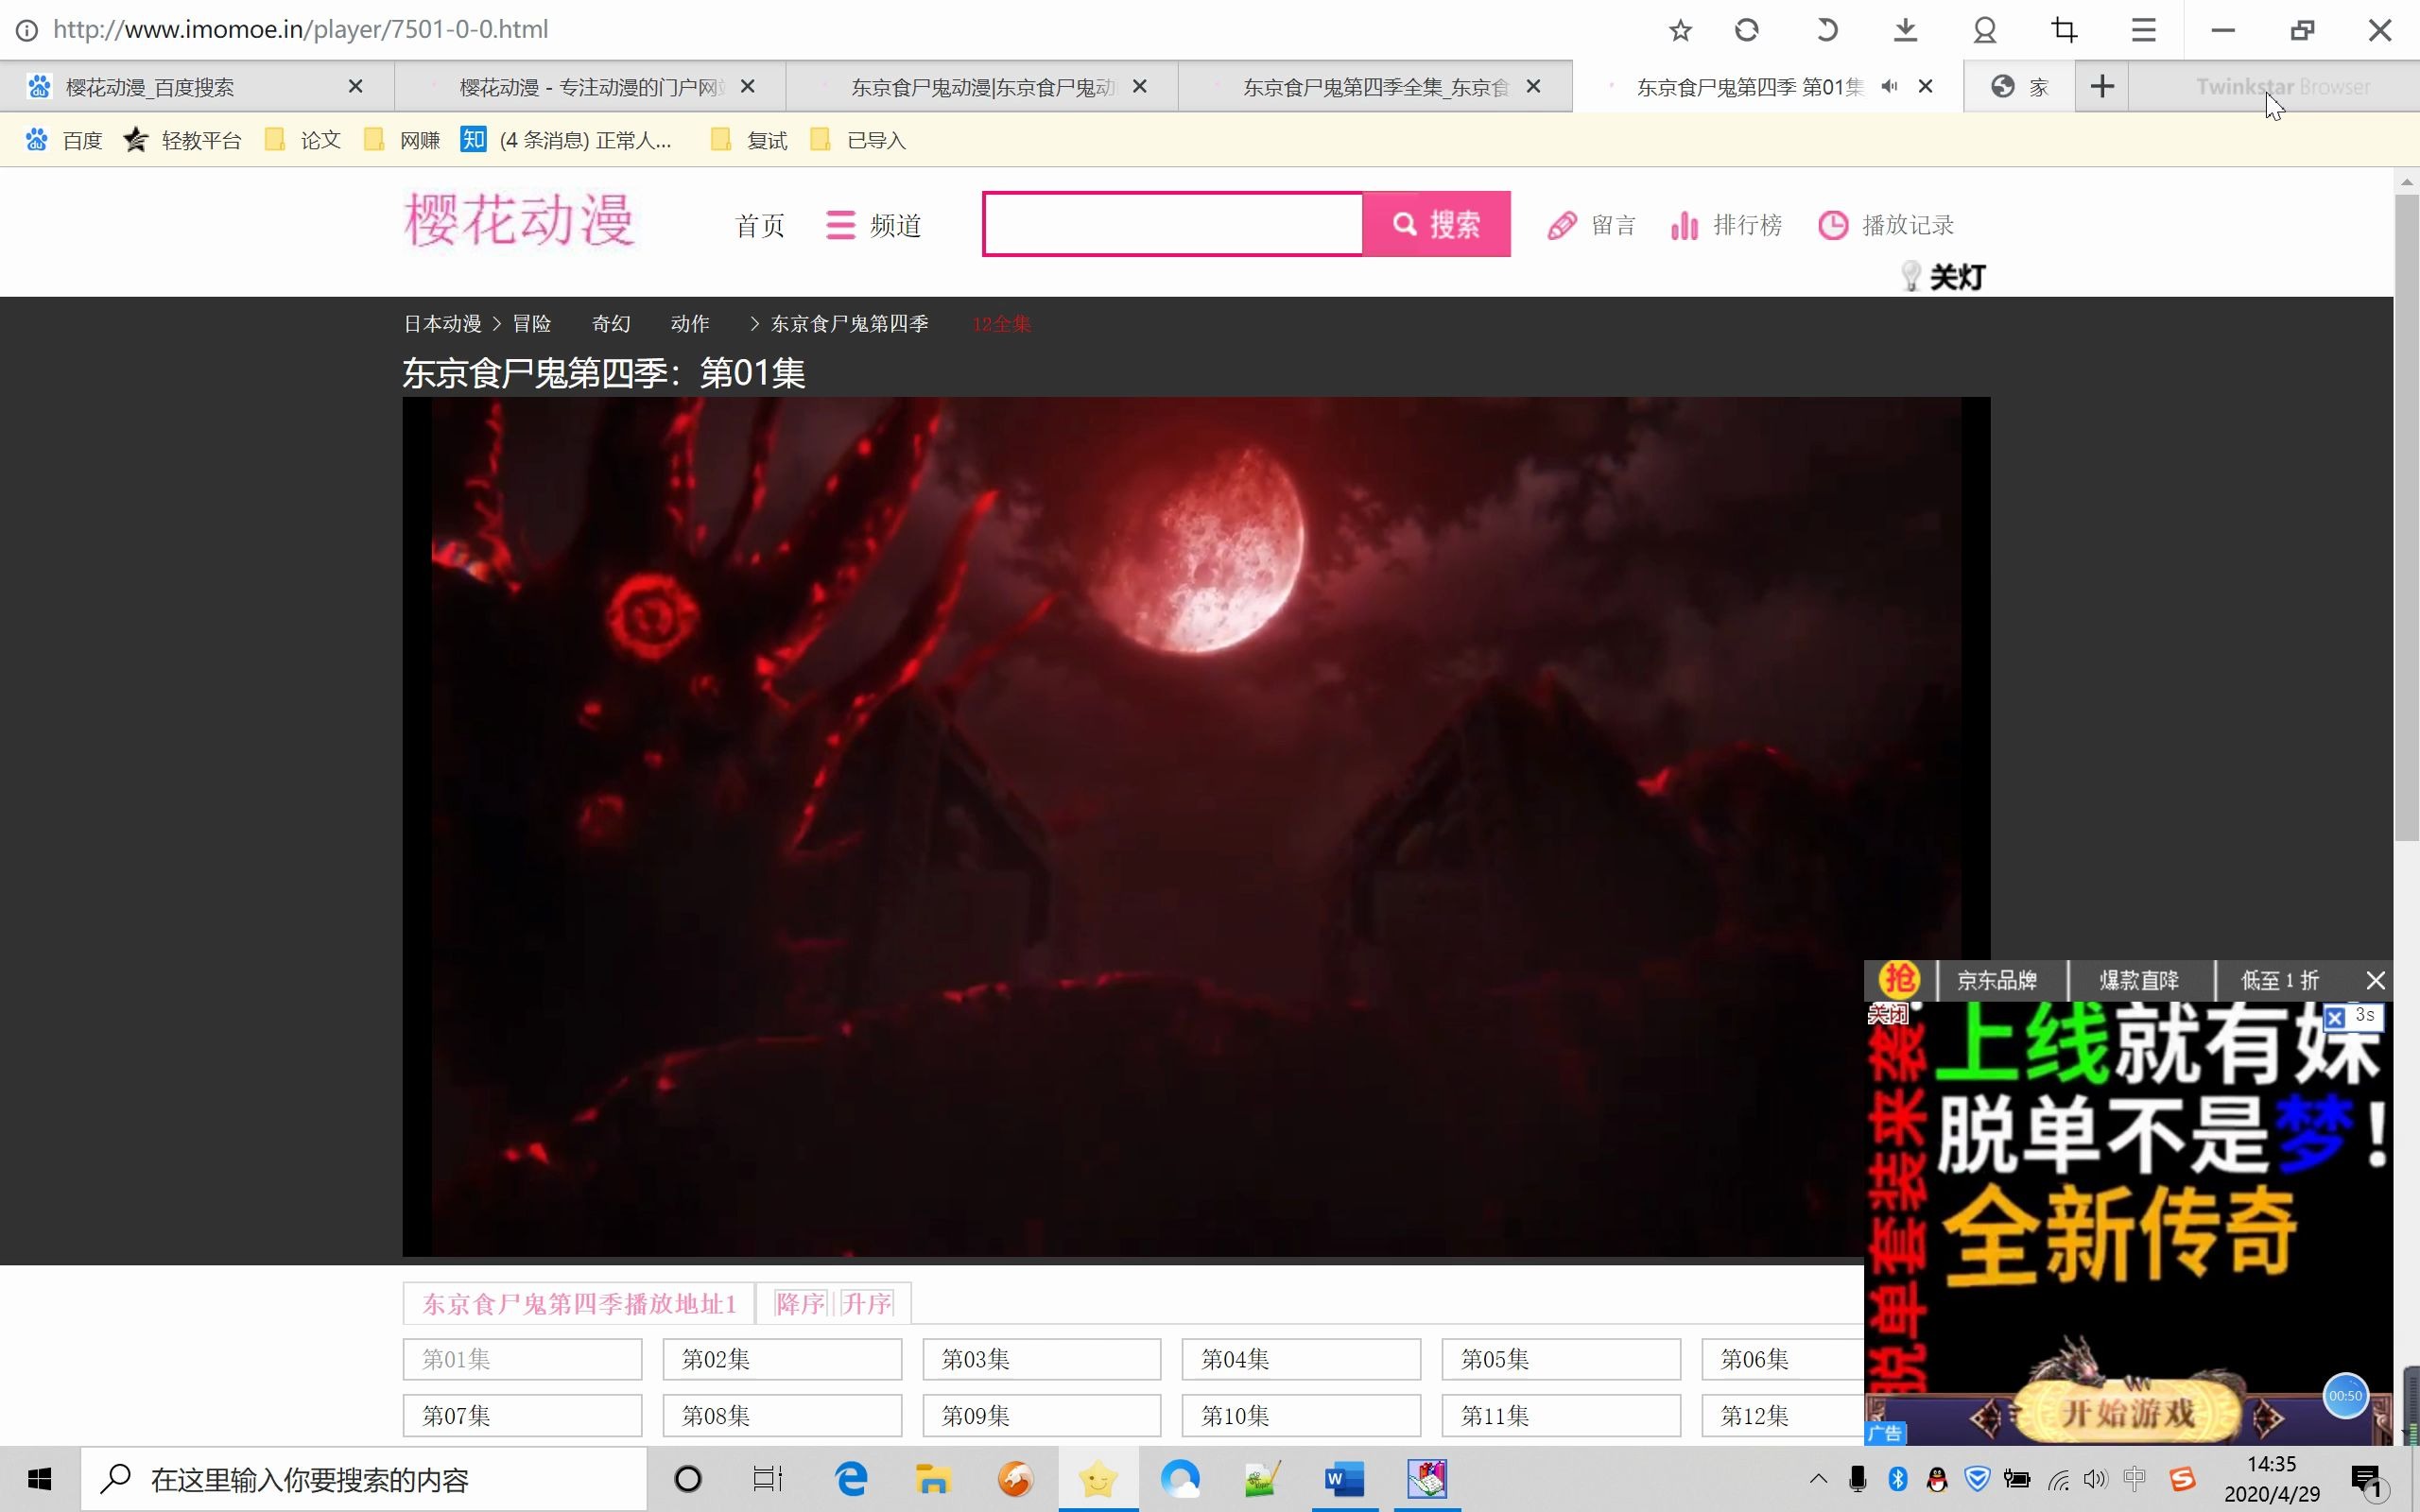Play episode 第08集
Screen dimensions: 2420x1512
click(782, 1415)
